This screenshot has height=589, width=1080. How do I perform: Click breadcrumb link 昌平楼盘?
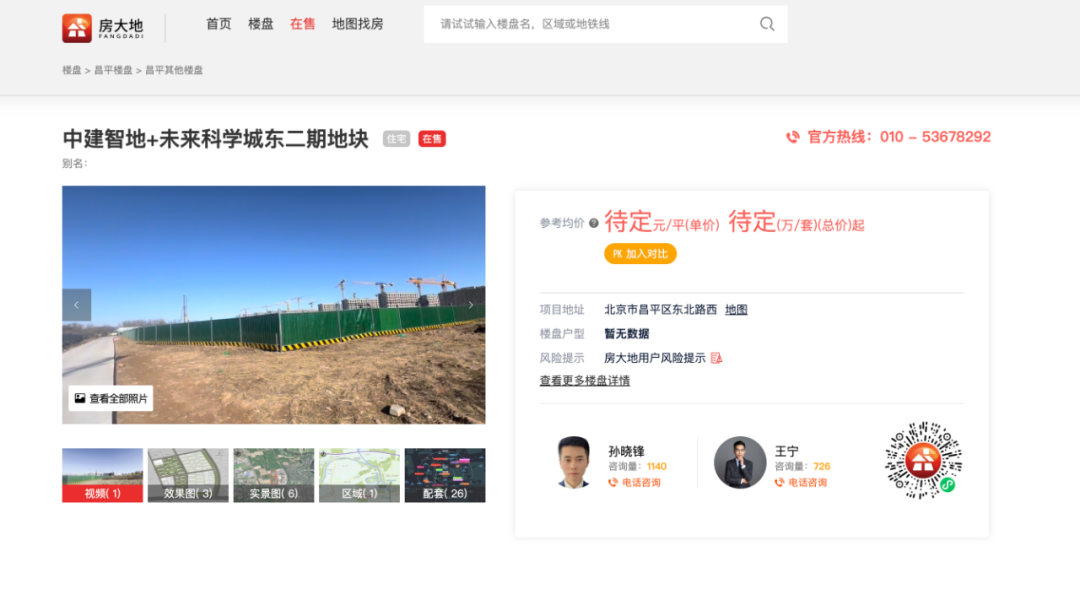point(113,70)
